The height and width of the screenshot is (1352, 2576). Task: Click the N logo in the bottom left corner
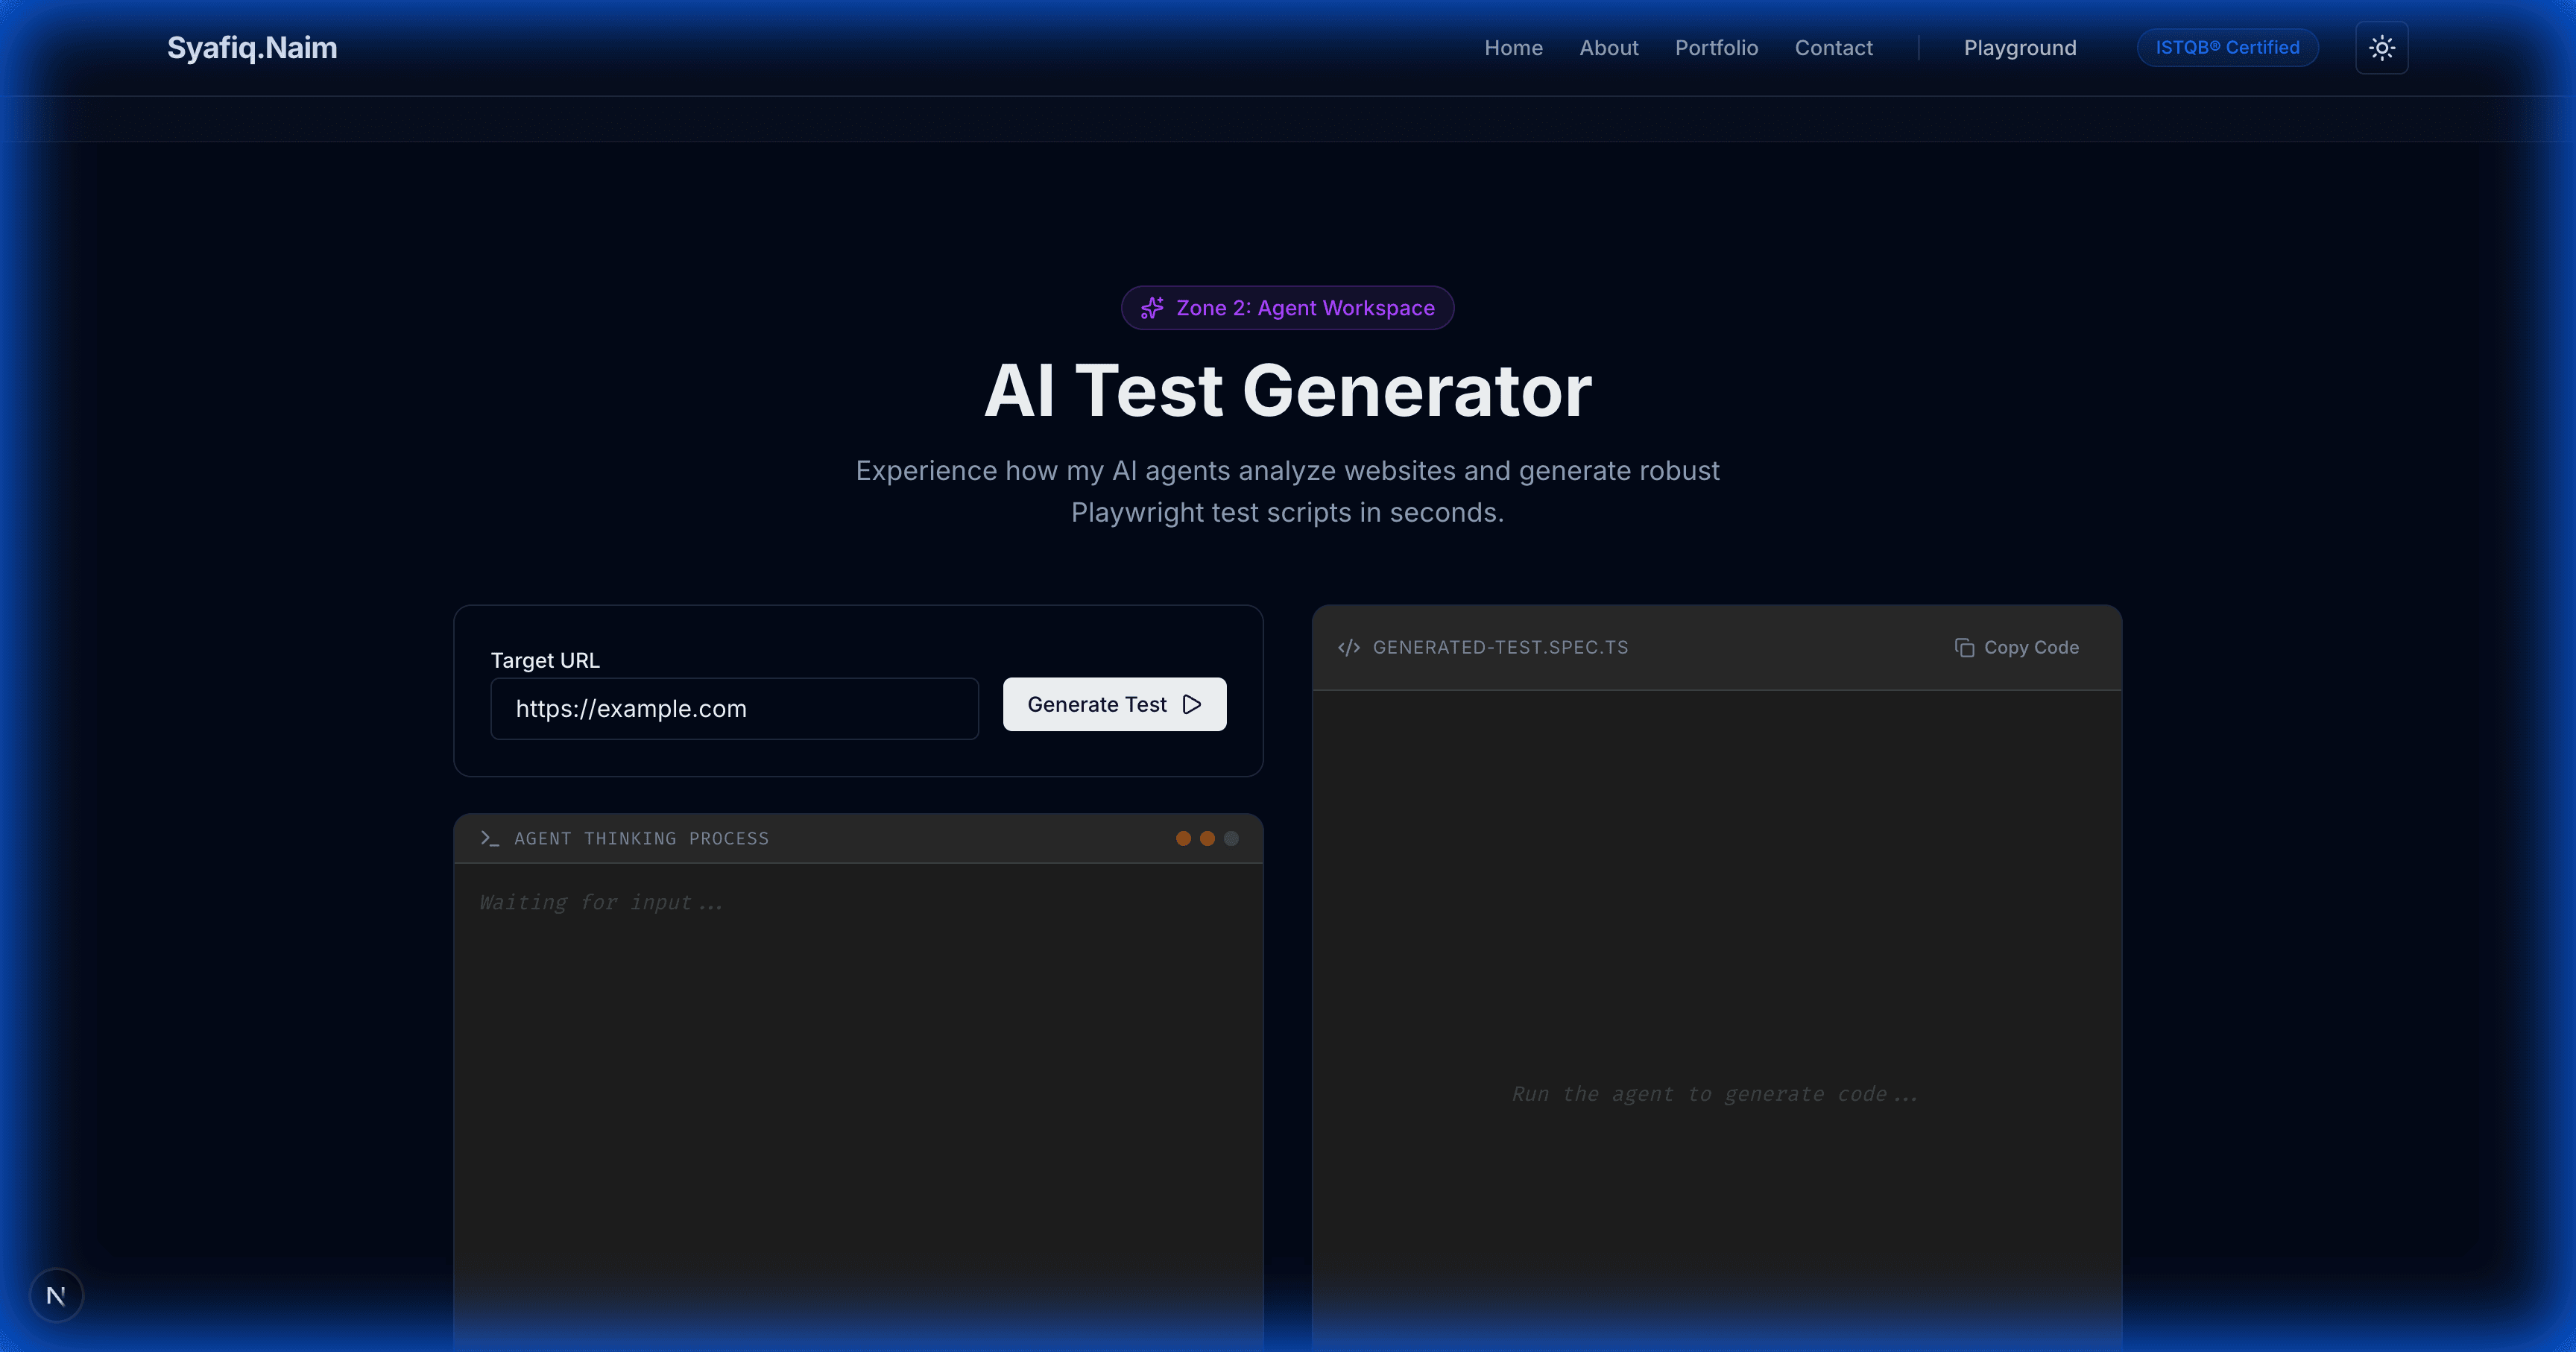[57, 1295]
